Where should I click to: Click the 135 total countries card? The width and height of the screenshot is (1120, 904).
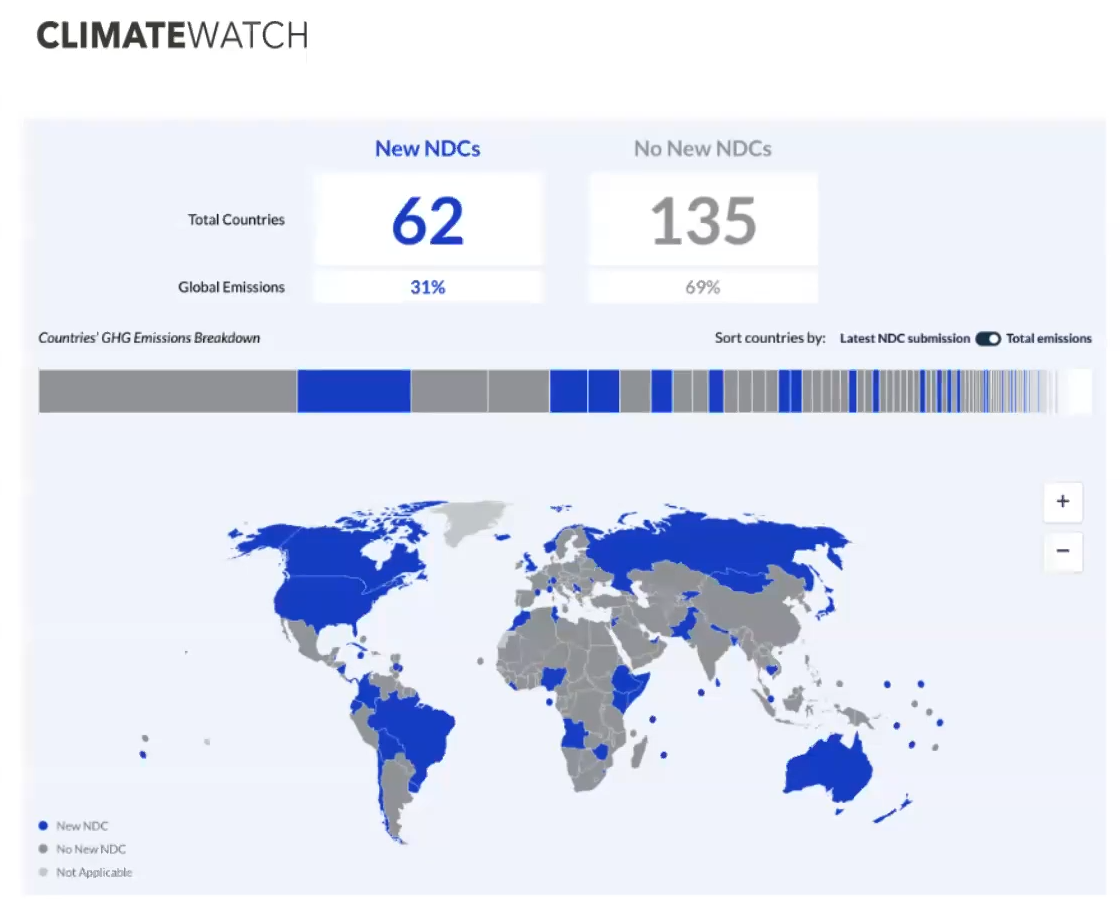tap(703, 220)
